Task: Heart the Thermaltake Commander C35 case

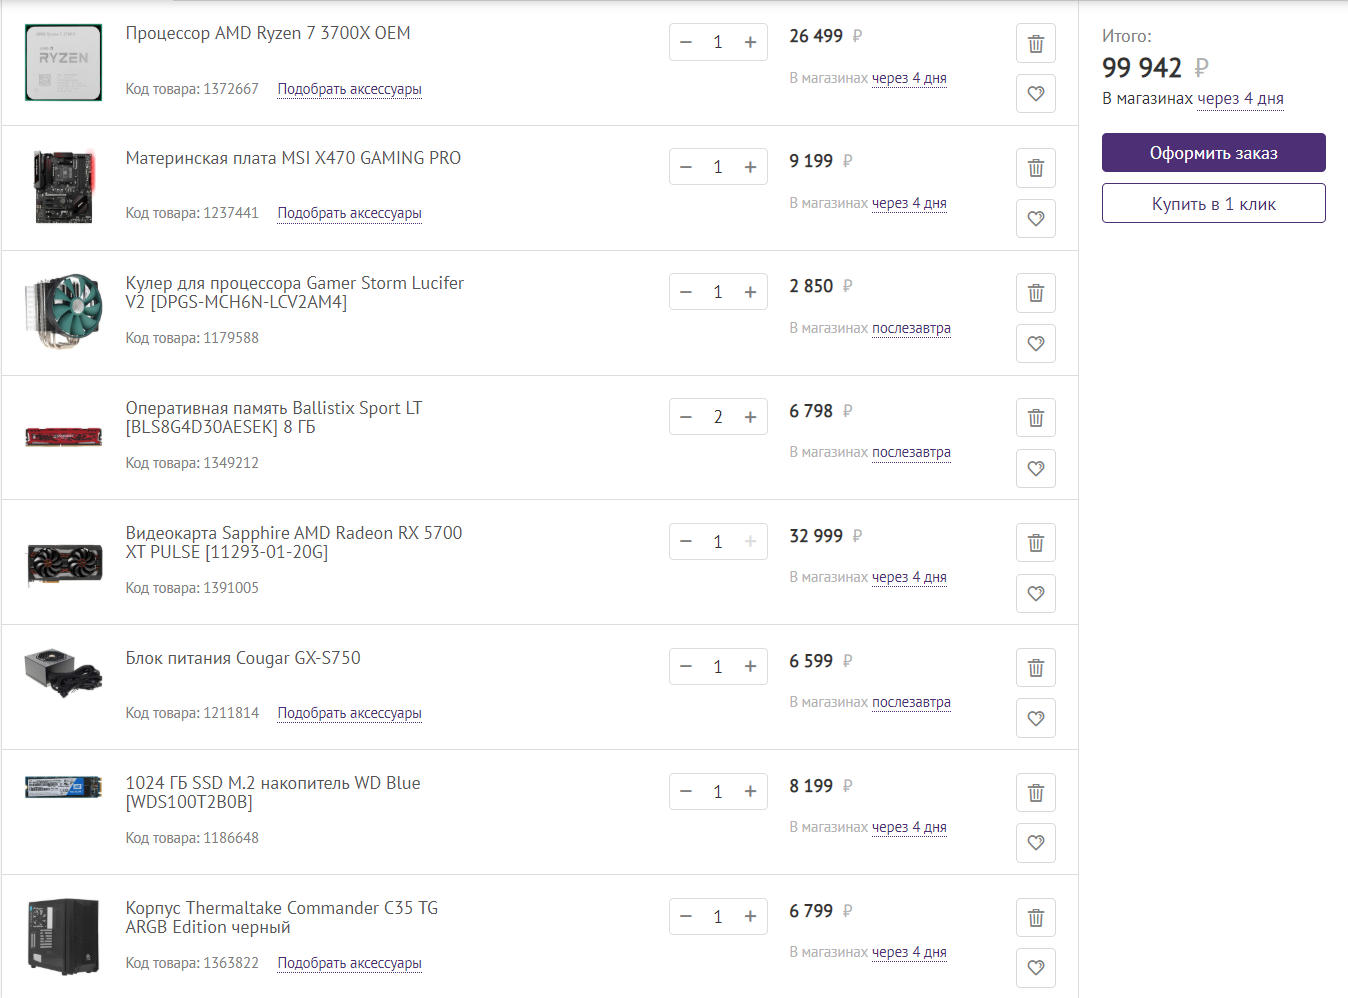Action: click(x=1036, y=968)
